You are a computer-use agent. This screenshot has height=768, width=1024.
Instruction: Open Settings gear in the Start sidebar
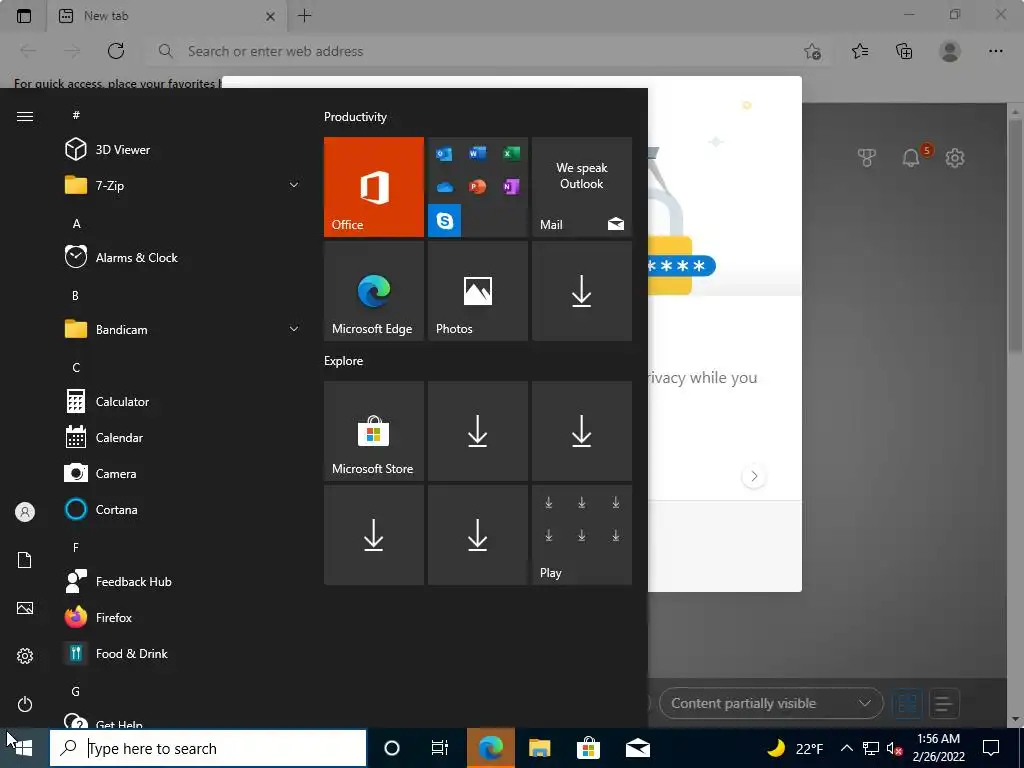point(25,656)
